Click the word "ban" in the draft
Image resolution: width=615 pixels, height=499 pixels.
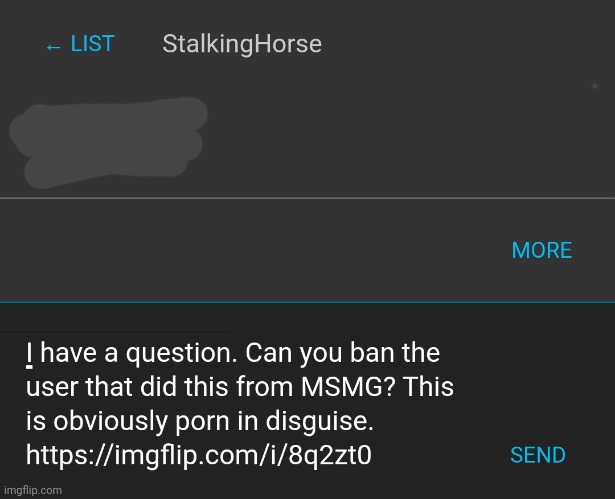(370, 354)
